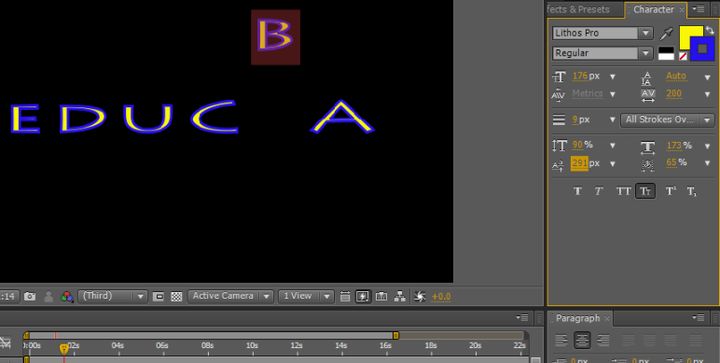The image size is (720, 363).
Task: Set color to black and white swatch
Action: click(x=666, y=54)
